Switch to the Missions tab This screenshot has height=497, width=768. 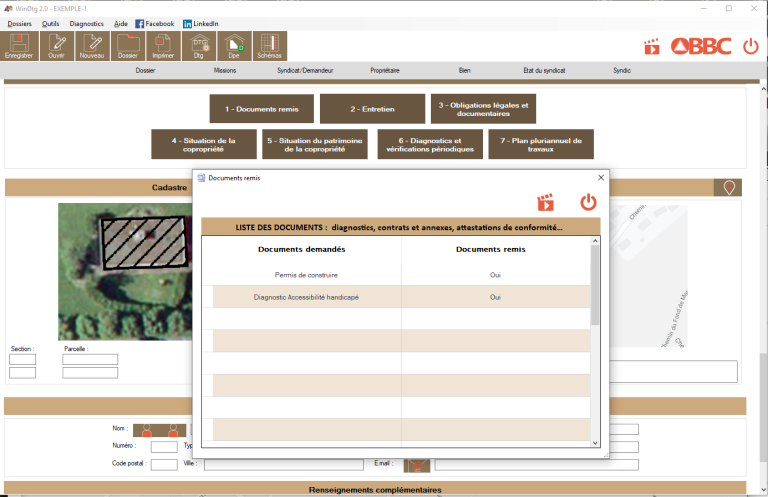(225, 71)
